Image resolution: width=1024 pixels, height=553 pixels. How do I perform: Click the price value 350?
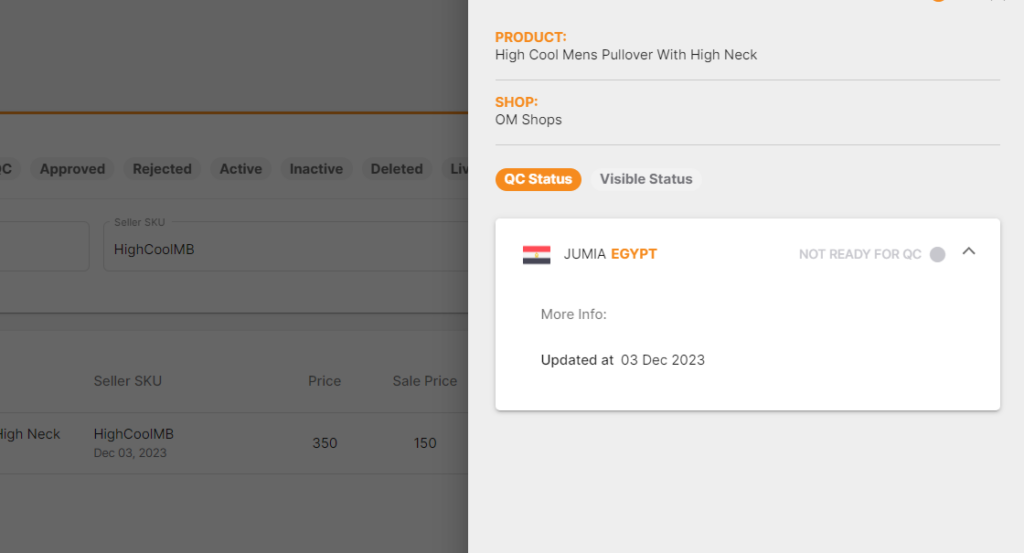pyautogui.click(x=325, y=443)
